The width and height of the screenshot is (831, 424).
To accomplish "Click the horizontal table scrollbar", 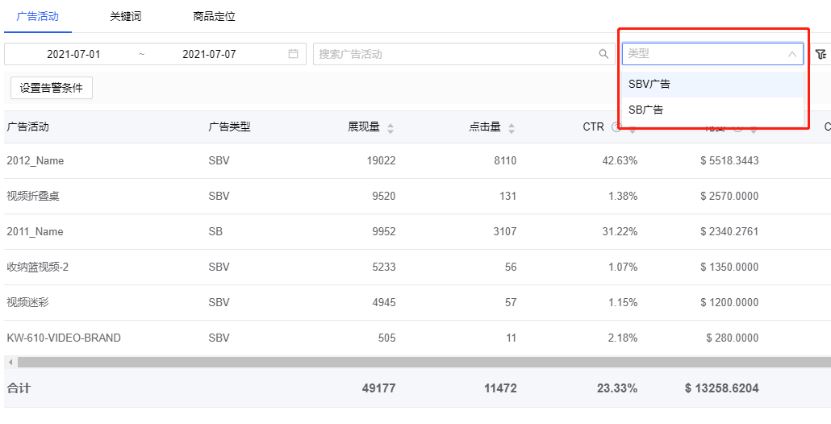I will 424,363.
